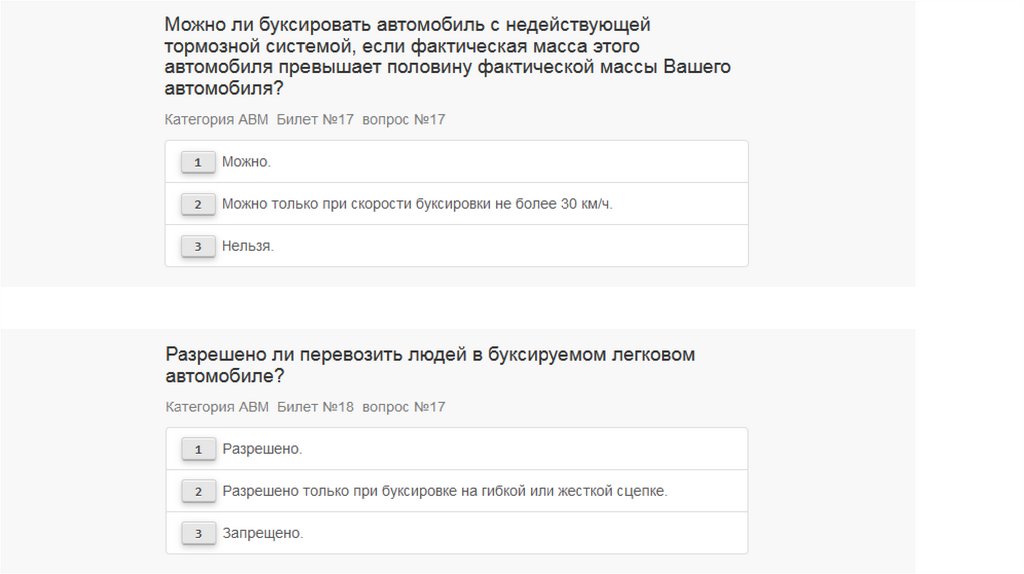Open 'Билет №18' label under second question
The image size is (1024, 574).
(315, 407)
